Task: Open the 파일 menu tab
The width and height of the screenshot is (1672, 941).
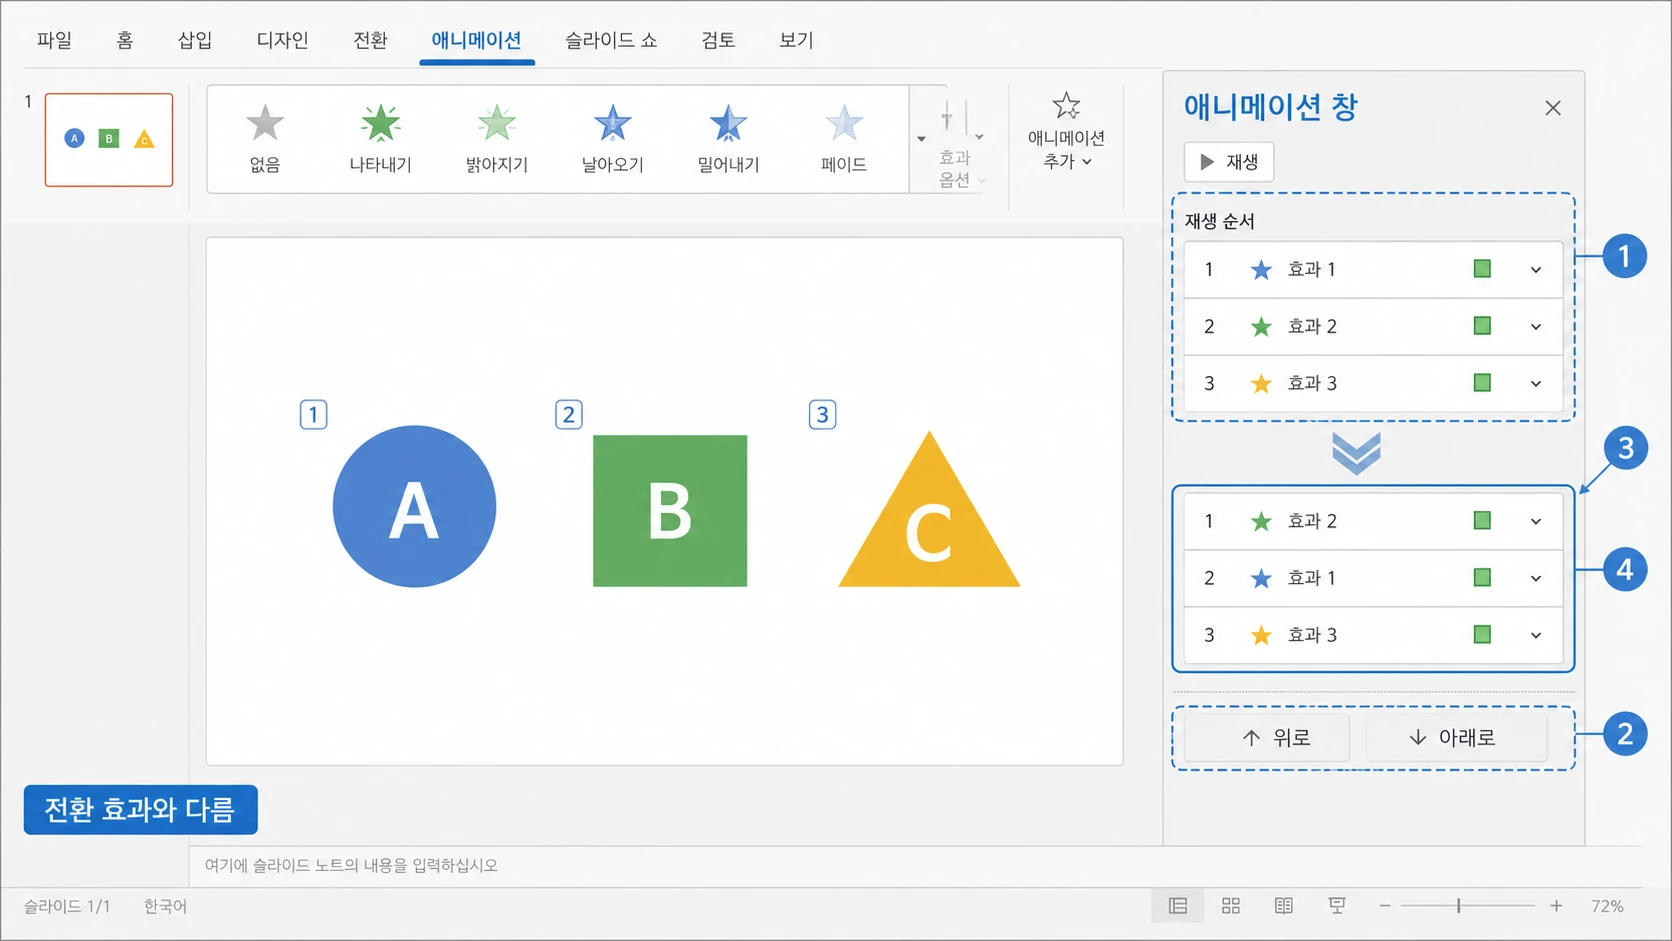Action: pyautogui.click(x=54, y=40)
